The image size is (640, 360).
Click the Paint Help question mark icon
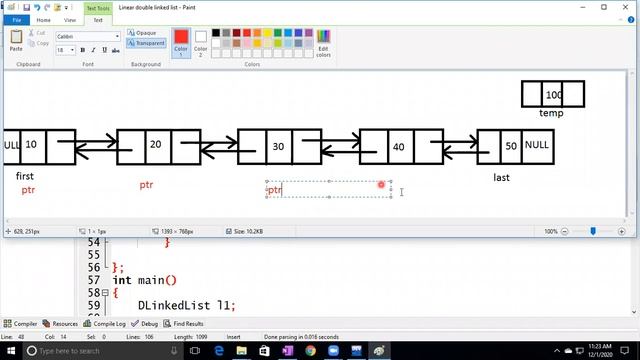point(631,20)
